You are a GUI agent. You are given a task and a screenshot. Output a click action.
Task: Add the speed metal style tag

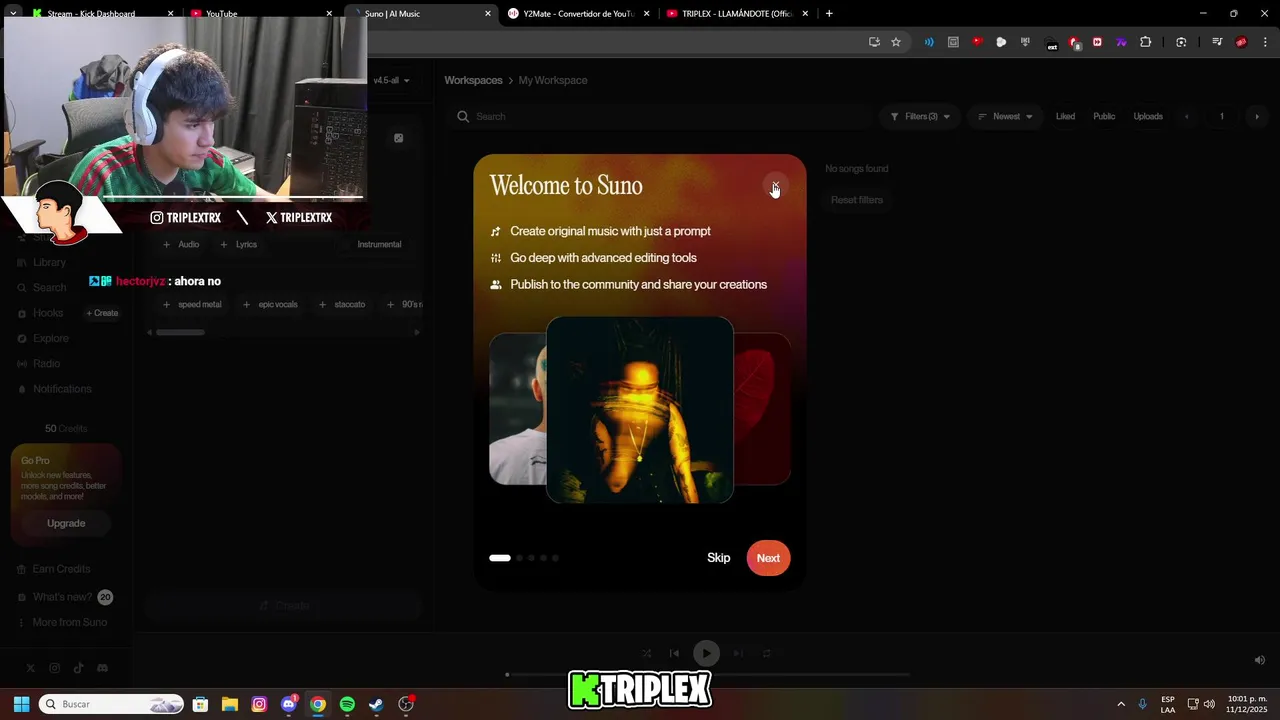[x=192, y=304]
